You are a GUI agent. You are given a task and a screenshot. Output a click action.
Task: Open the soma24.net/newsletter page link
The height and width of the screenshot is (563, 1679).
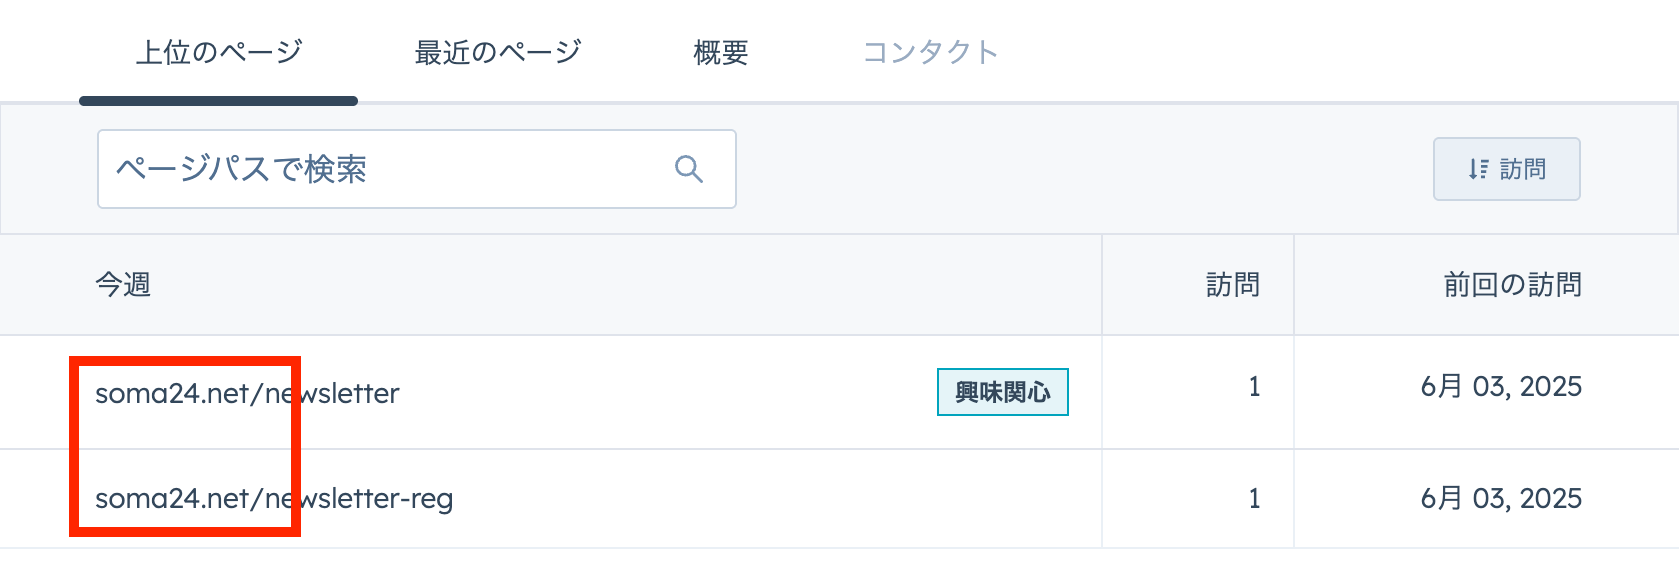[247, 393]
